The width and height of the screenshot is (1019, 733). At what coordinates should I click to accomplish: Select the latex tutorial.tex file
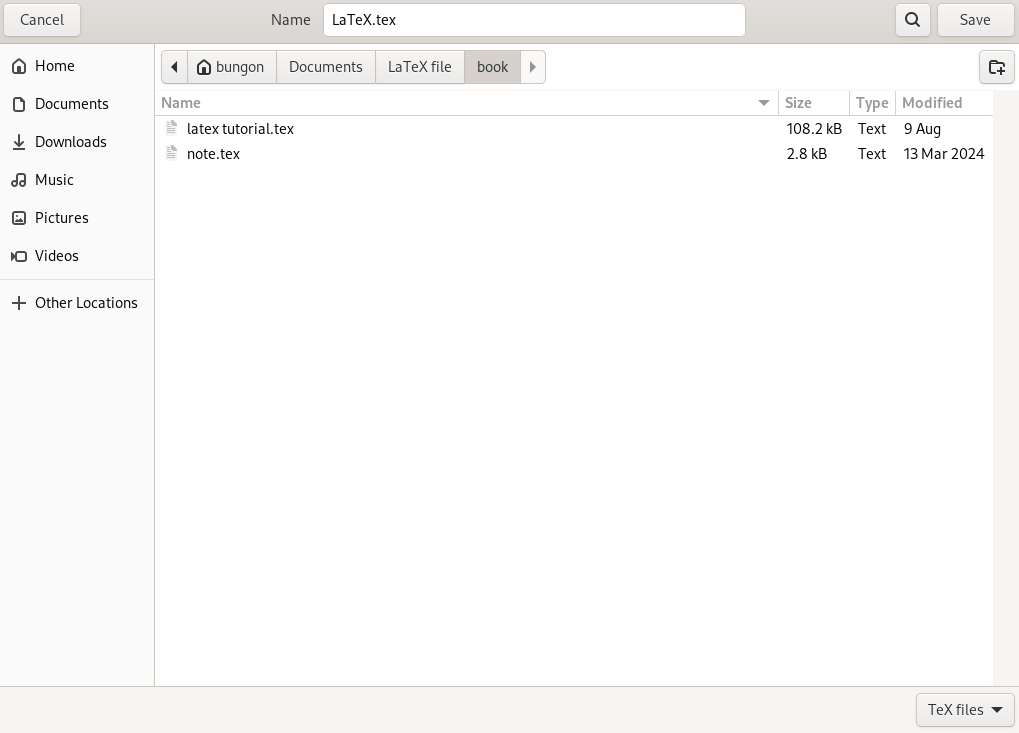[x=240, y=129]
